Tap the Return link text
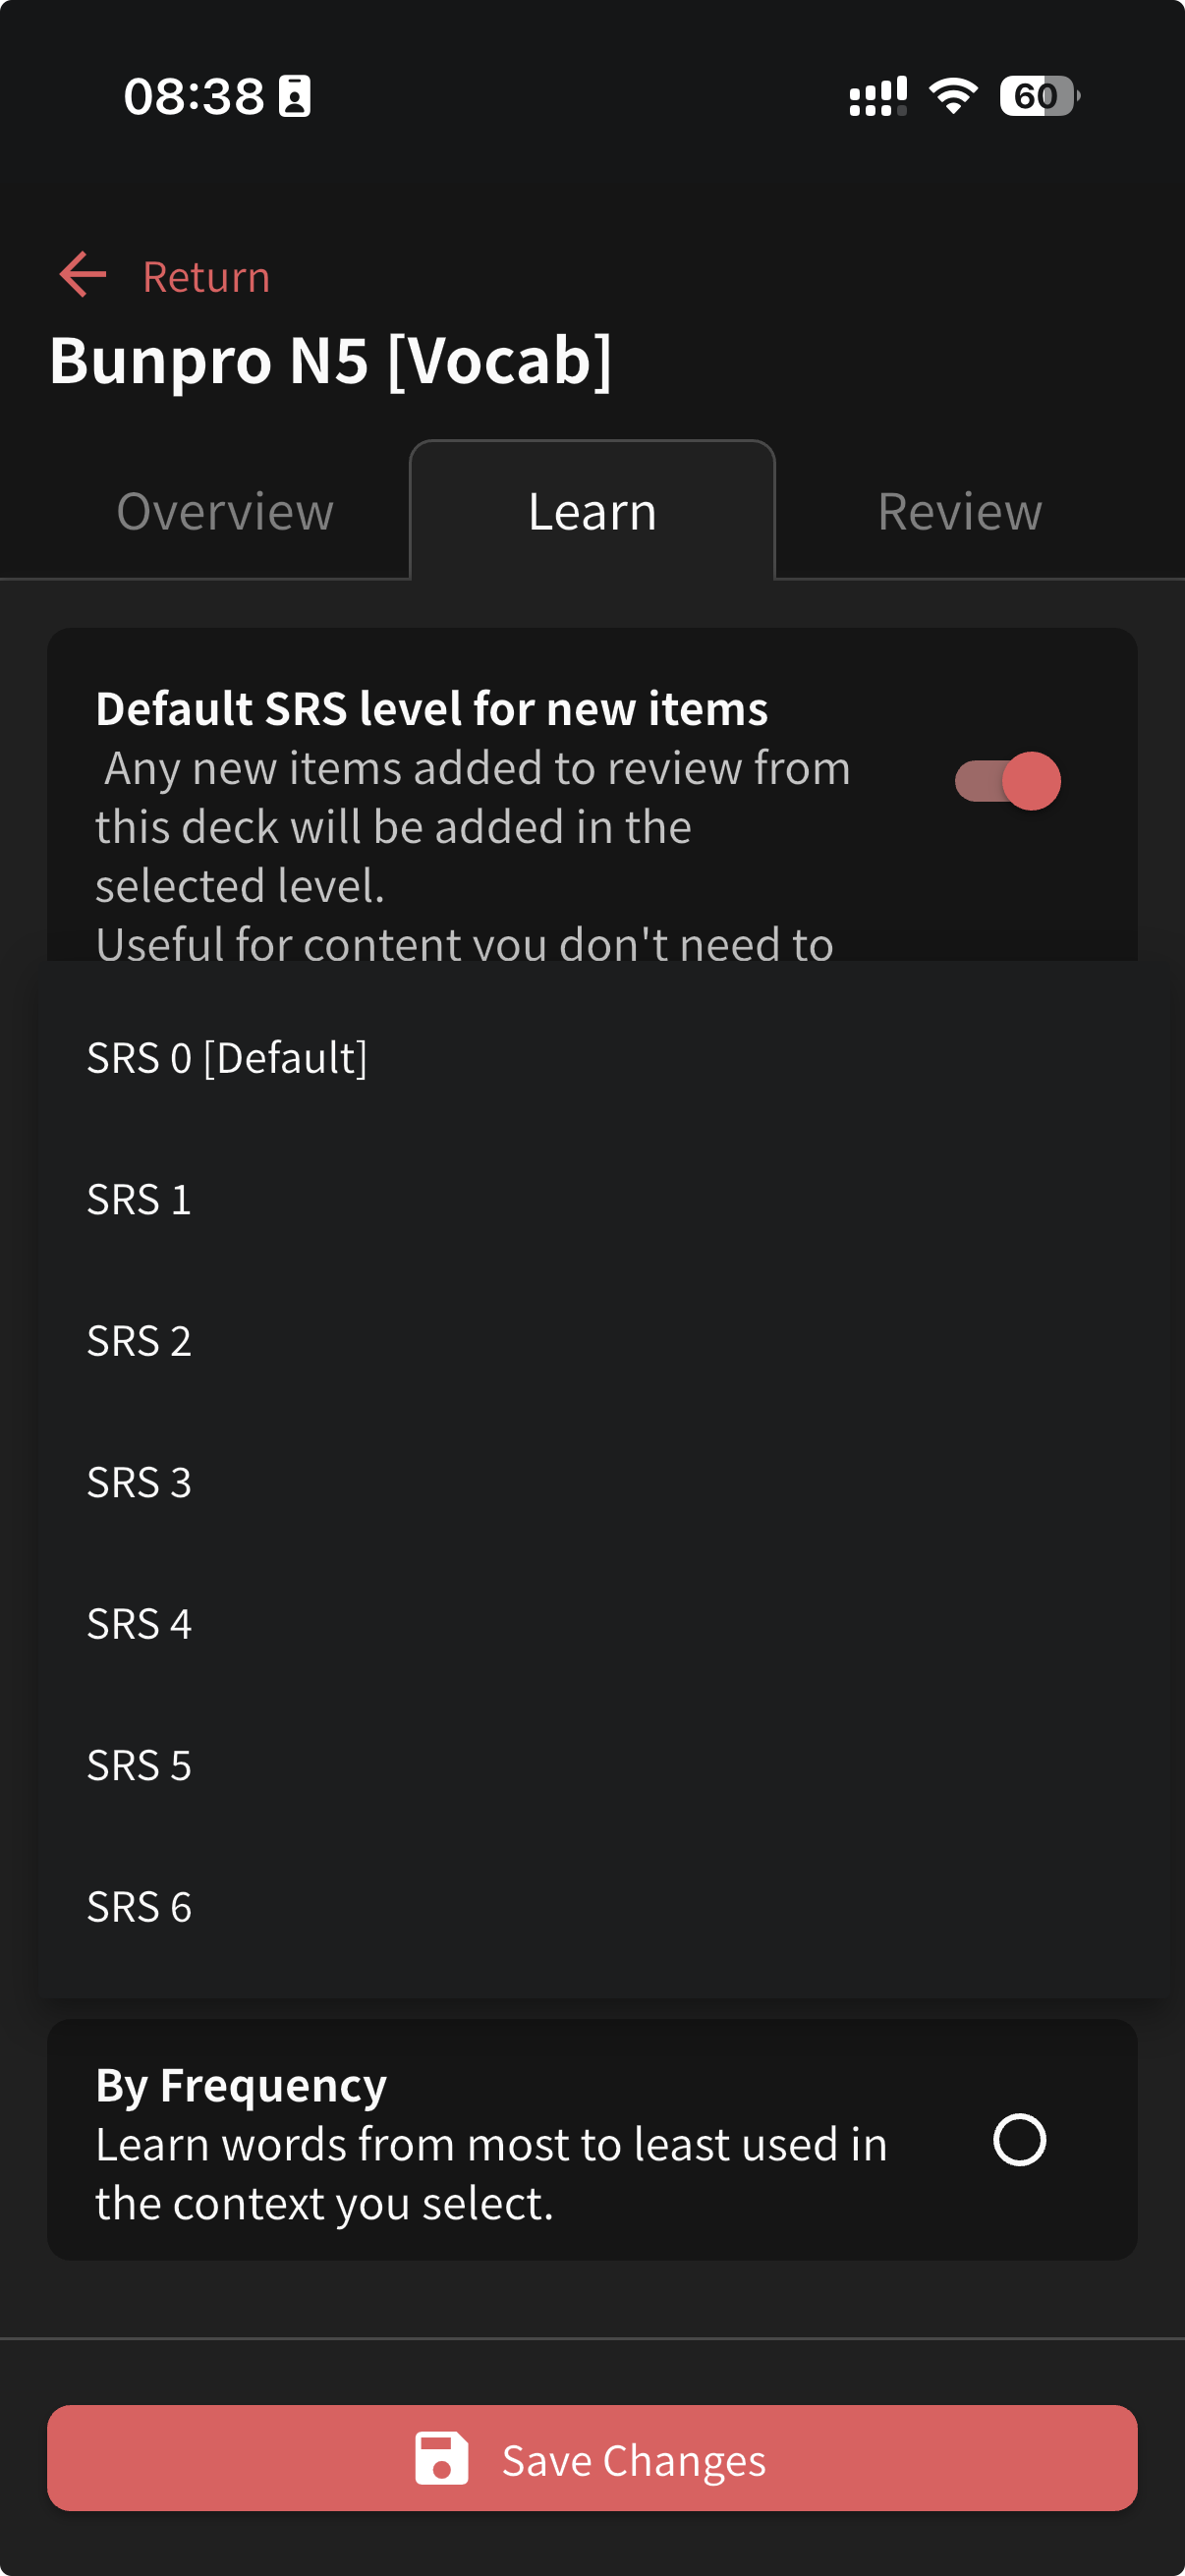The image size is (1185, 2576). [206, 277]
